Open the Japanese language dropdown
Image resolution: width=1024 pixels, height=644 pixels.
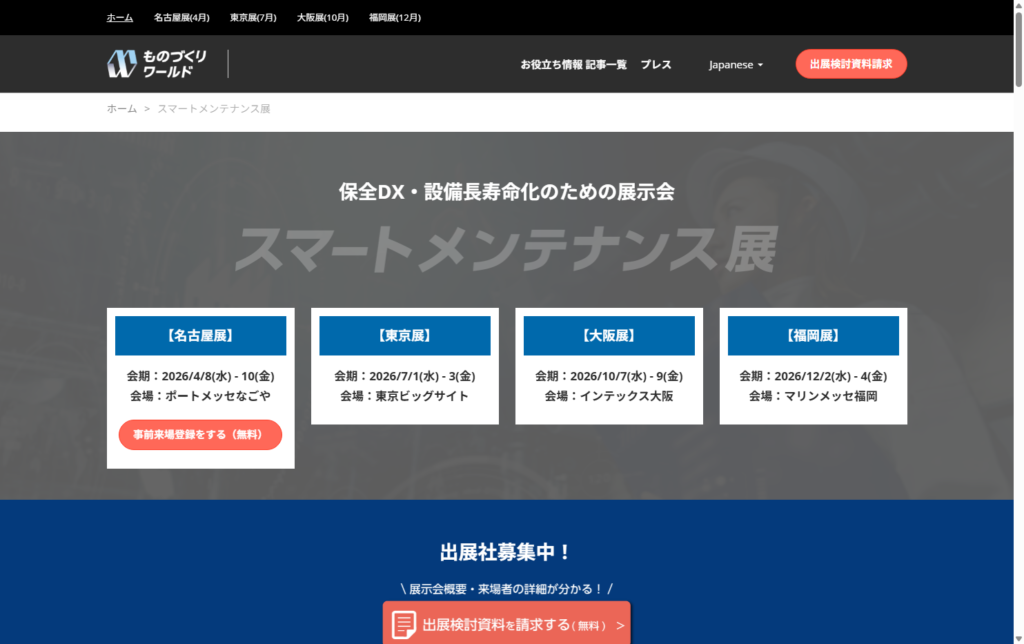point(735,64)
